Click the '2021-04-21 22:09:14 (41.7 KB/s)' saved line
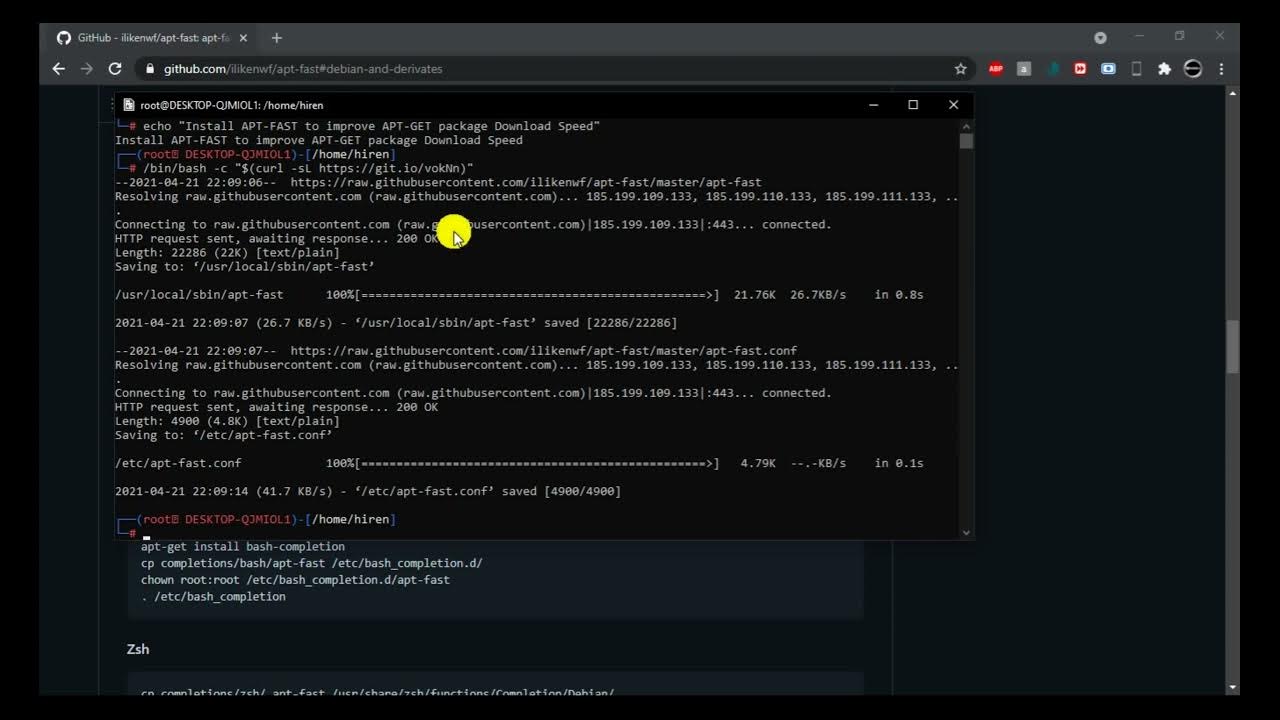Screen dimensions: 1280x720 point(368,491)
